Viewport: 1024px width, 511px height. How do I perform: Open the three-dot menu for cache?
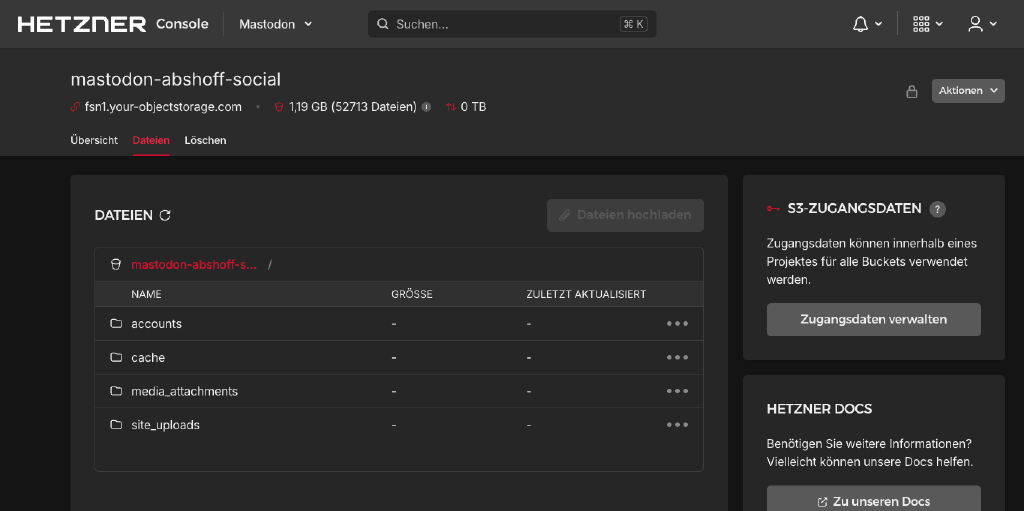(x=677, y=357)
